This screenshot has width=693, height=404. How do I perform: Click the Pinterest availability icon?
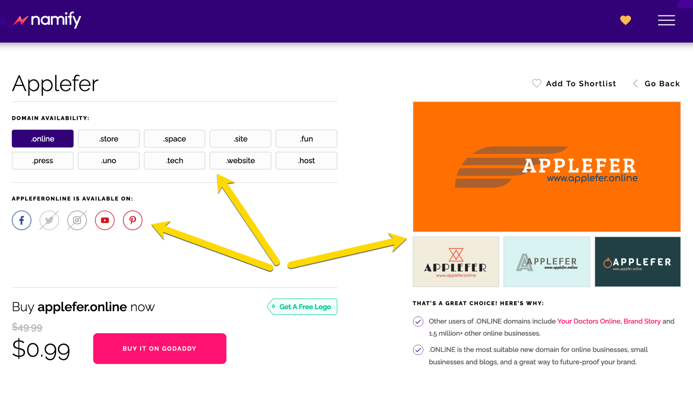pyautogui.click(x=133, y=220)
